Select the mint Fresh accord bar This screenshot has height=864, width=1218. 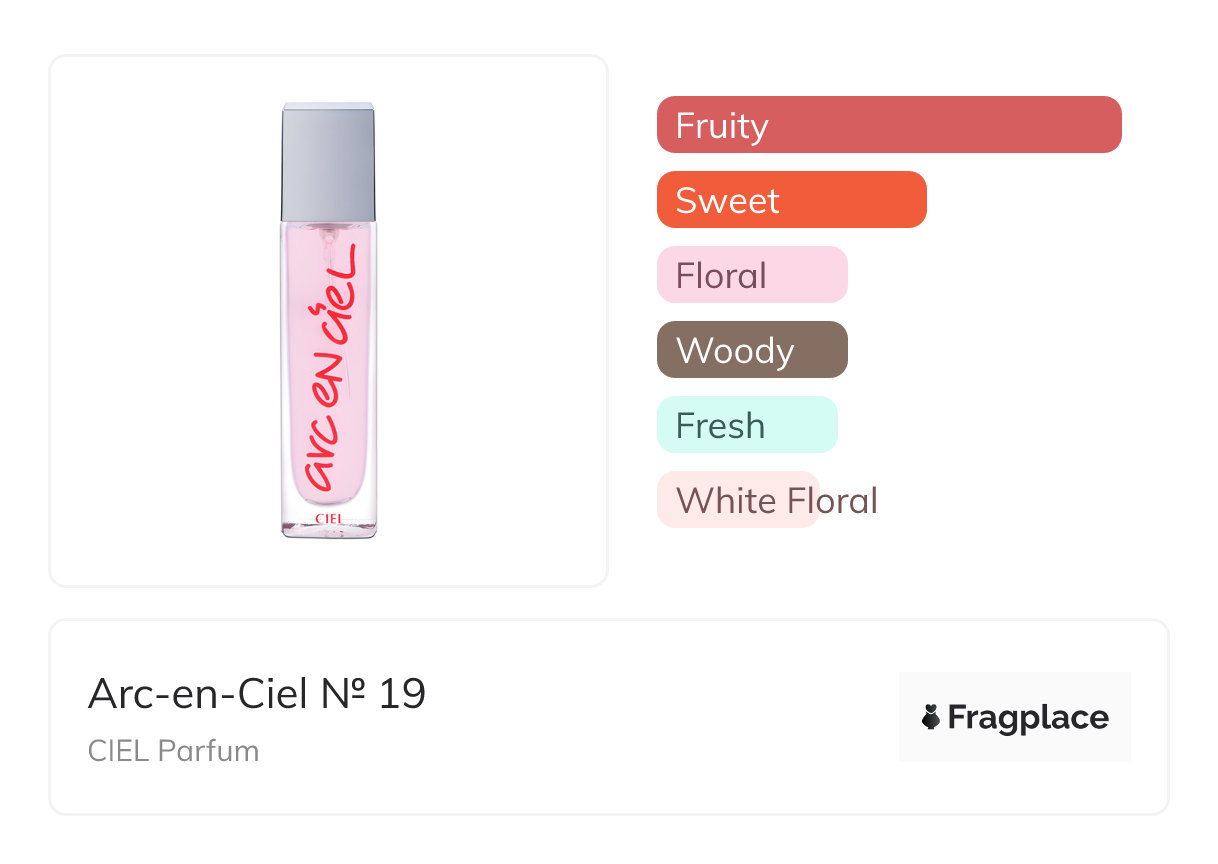(x=746, y=425)
